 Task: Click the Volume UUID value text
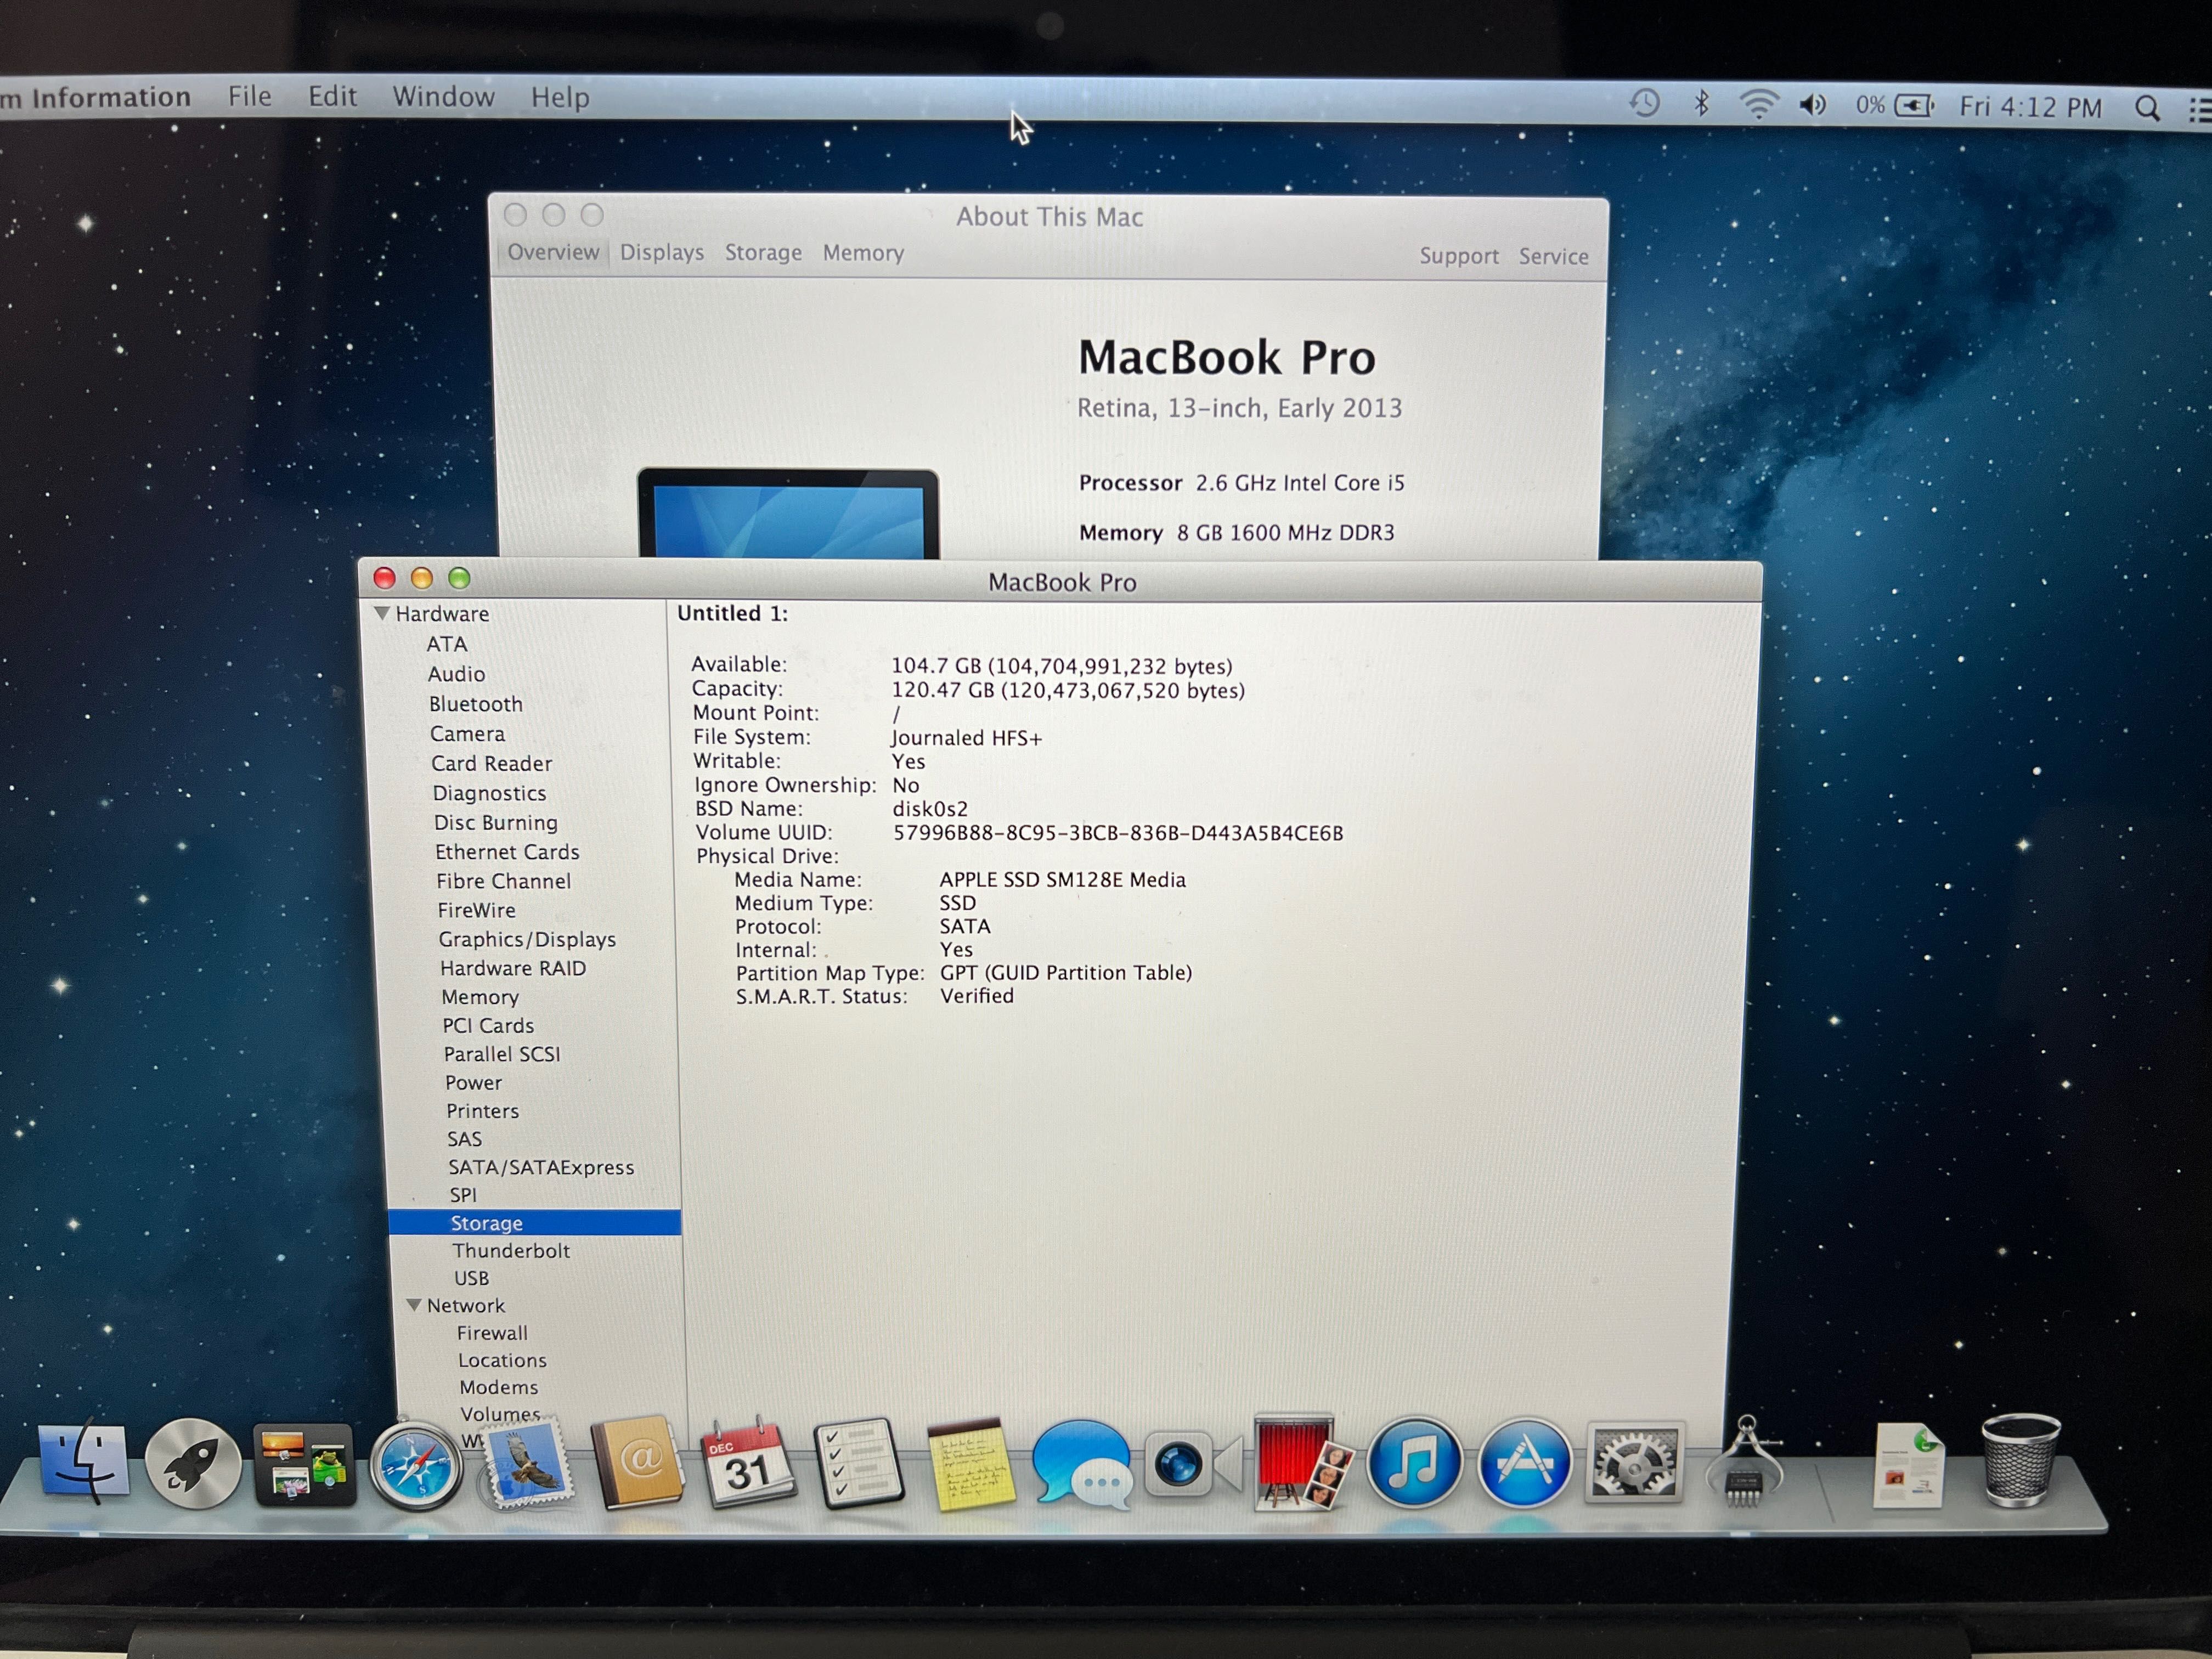(1118, 833)
